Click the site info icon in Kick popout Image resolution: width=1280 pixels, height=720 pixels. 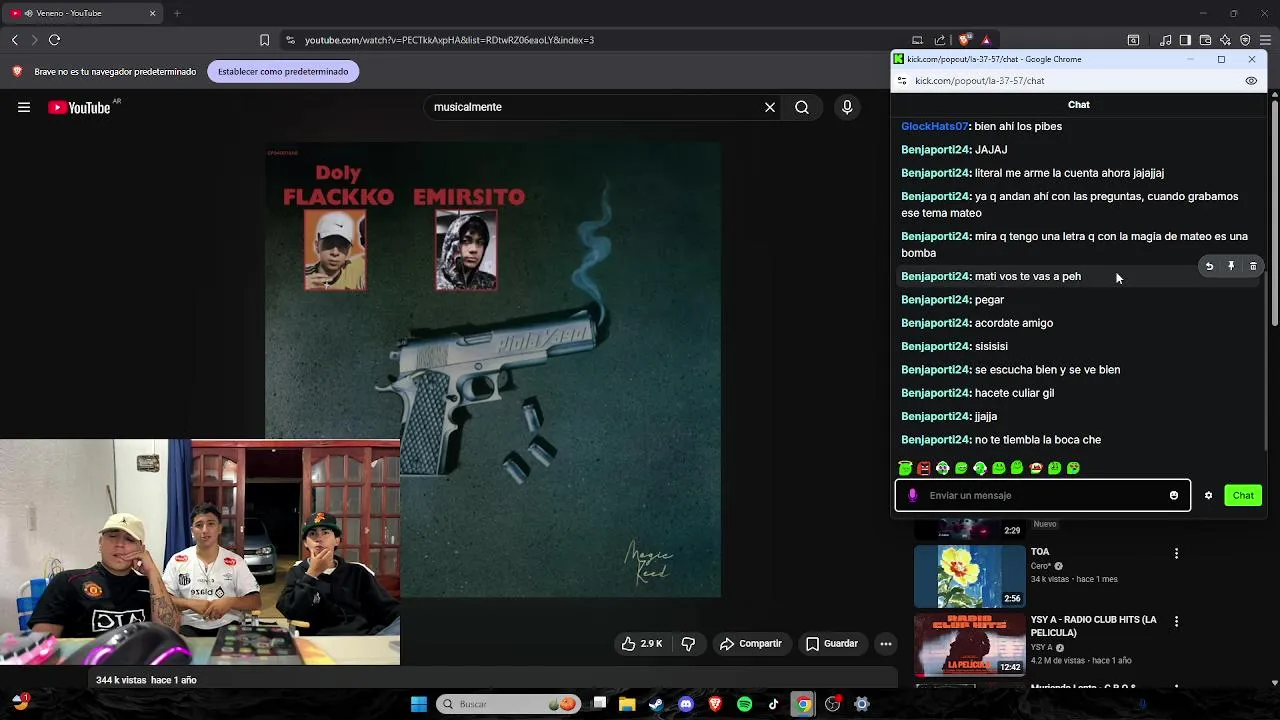pos(902,81)
